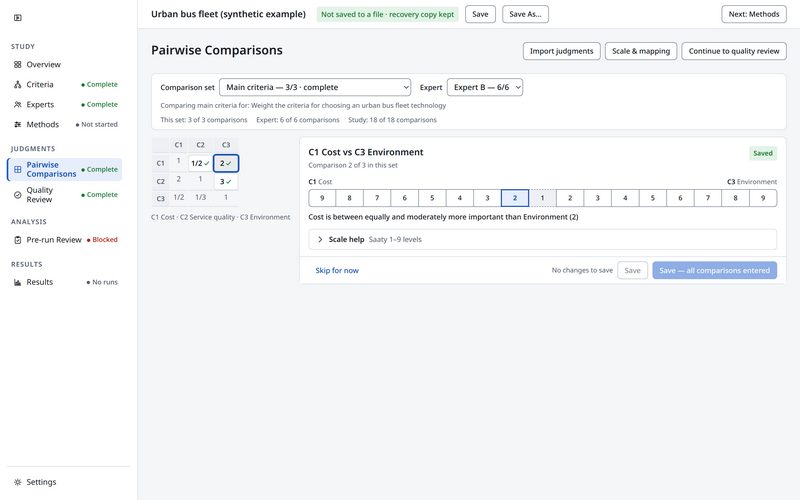800x500 pixels.
Task: Go to Overview in sidebar
Action: (x=65, y=64)
